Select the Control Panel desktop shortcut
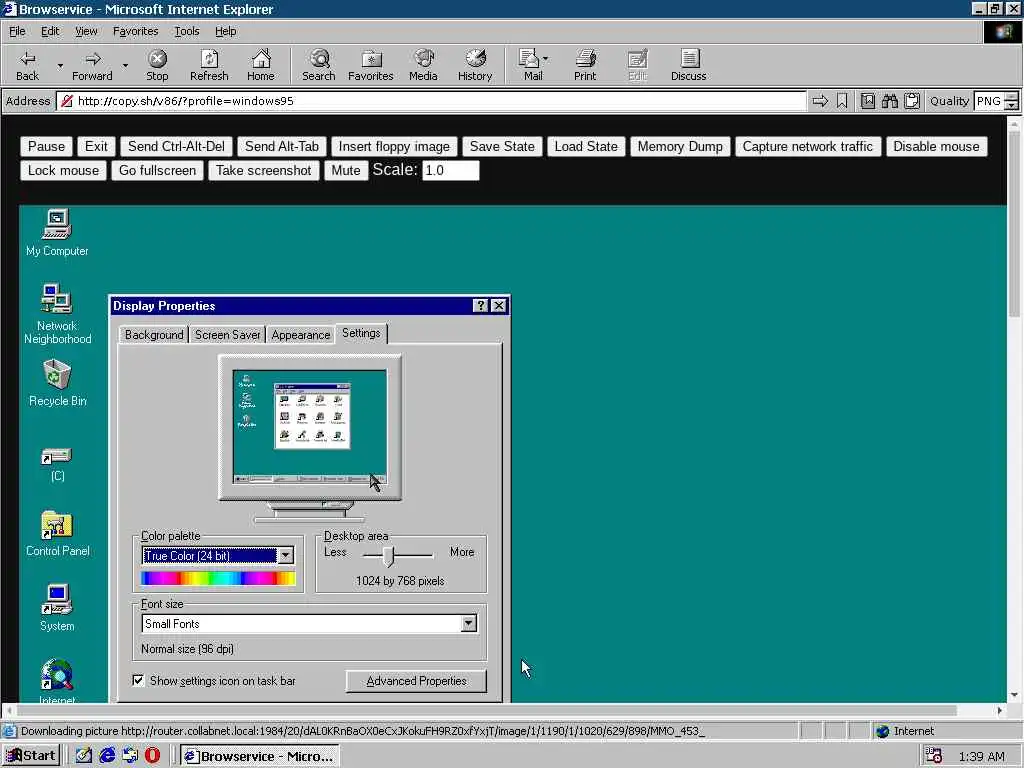 (x=57, y=534)
